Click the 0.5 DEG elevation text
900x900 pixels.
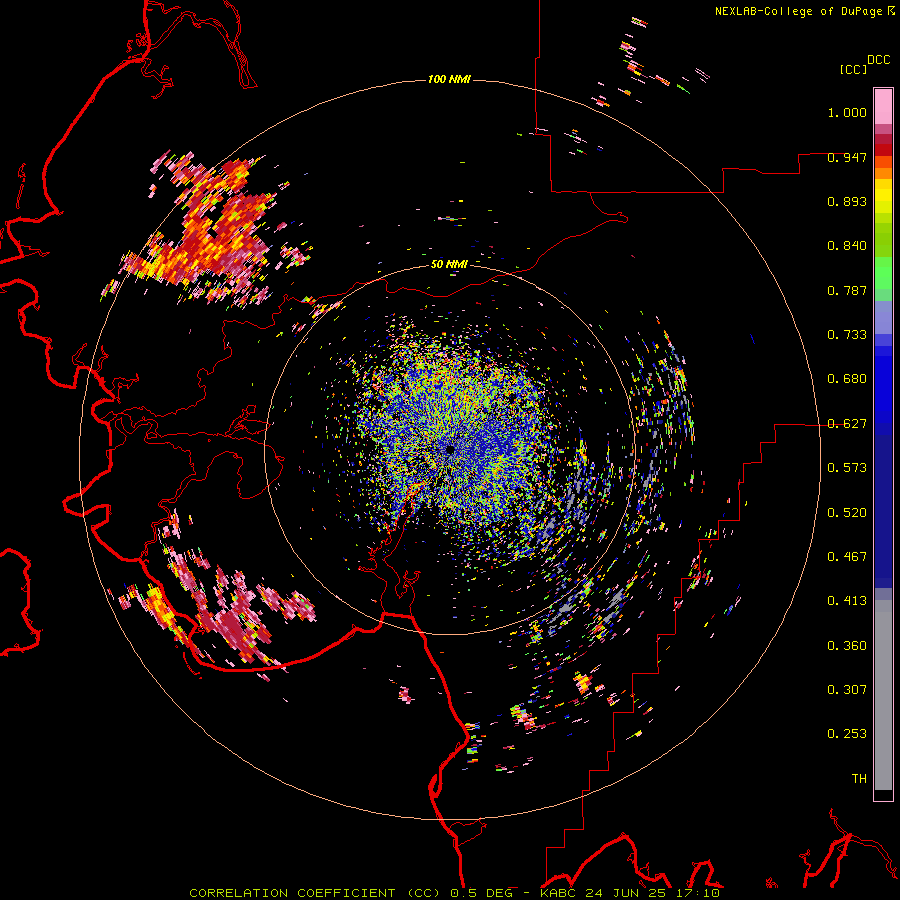pos(481,893)
